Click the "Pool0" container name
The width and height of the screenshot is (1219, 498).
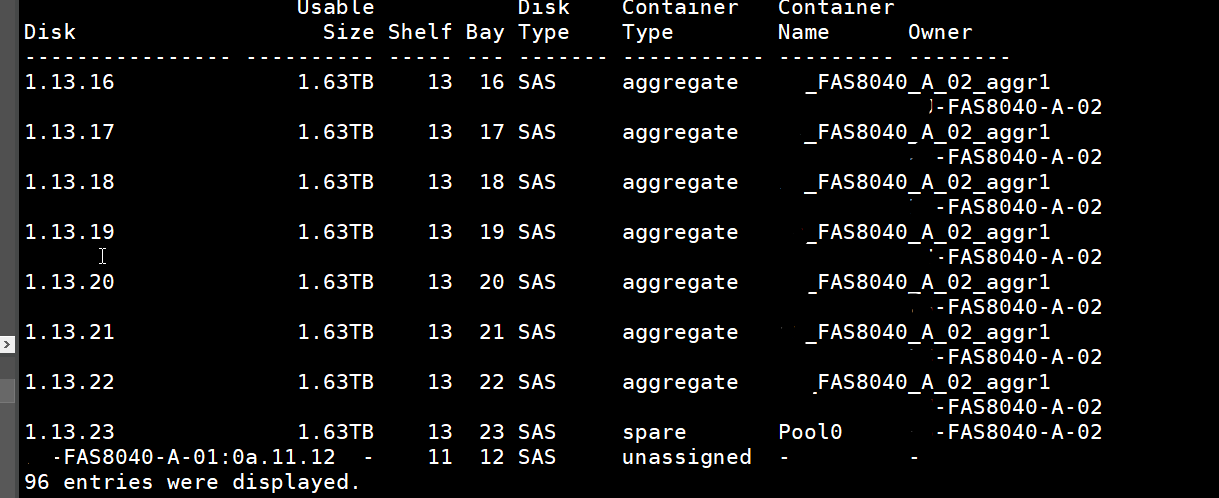(x=810, y=433)
